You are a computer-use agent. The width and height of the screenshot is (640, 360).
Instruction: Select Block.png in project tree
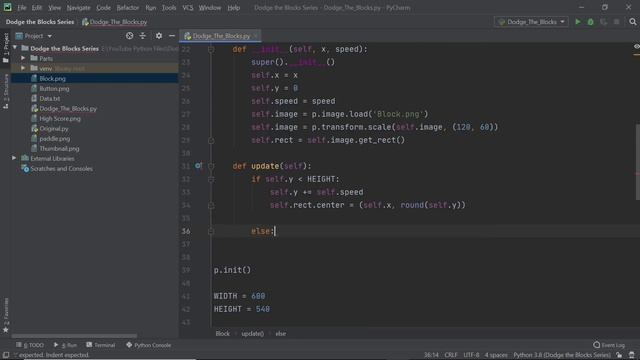point(52,78)
